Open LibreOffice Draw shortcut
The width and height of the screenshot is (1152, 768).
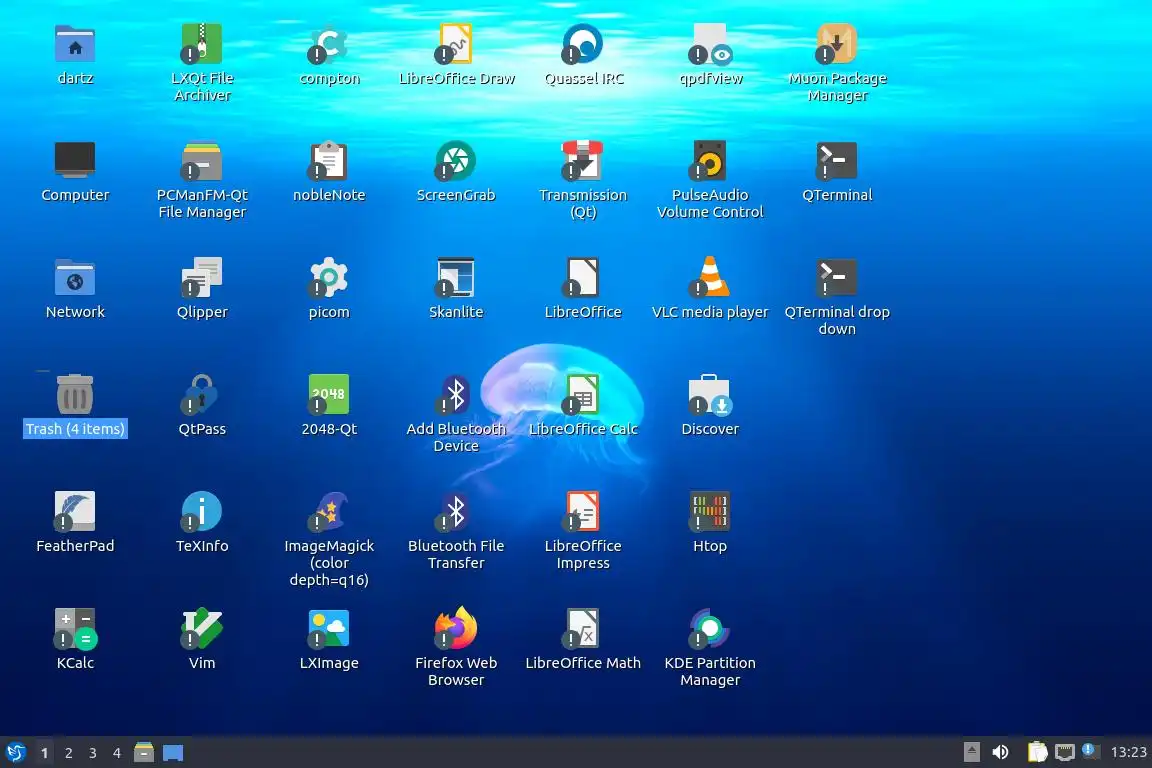tap(456, 44)
